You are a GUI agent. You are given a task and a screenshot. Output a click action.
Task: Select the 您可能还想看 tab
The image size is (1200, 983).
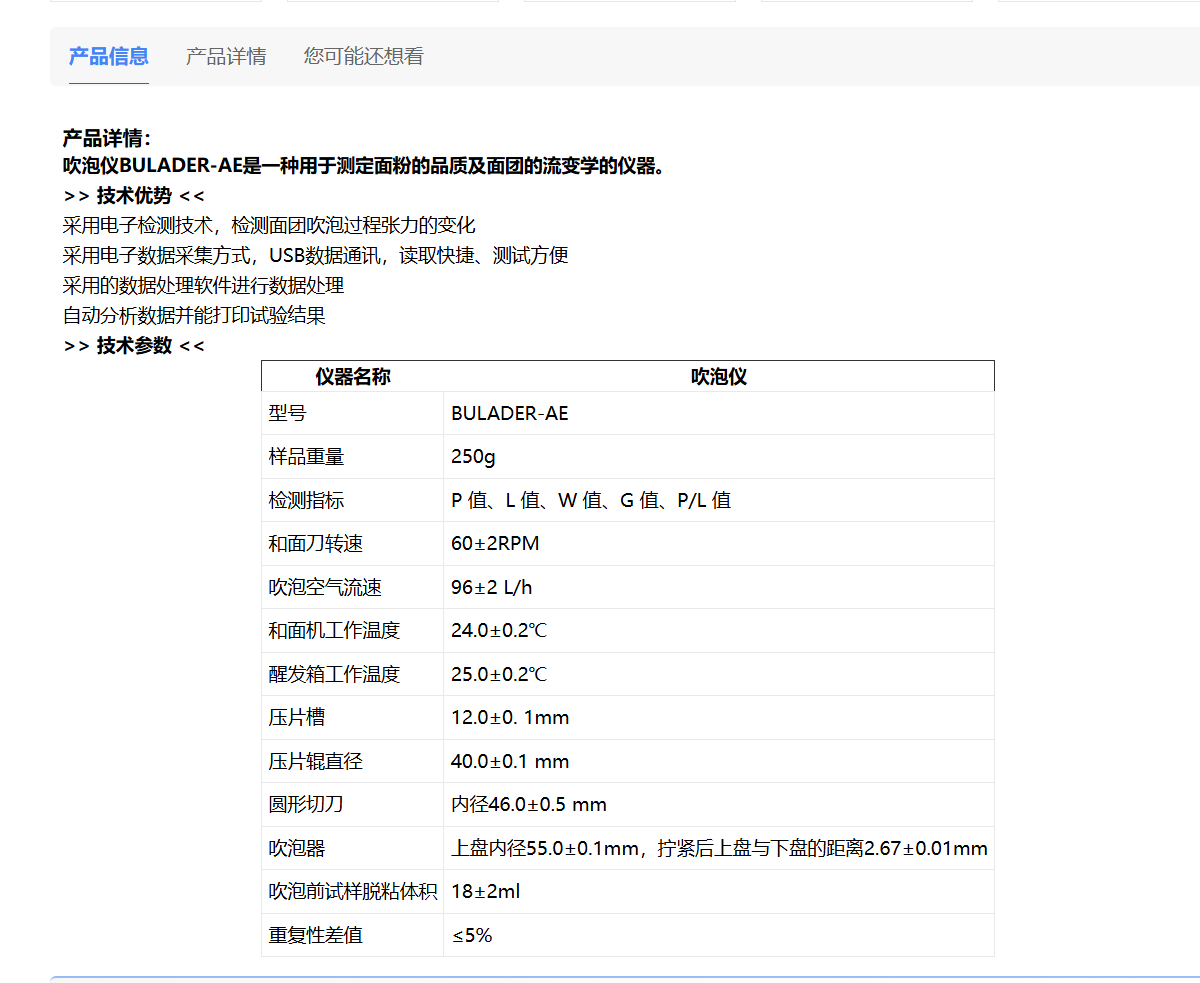pyautogui.click(x=363, y=56)
